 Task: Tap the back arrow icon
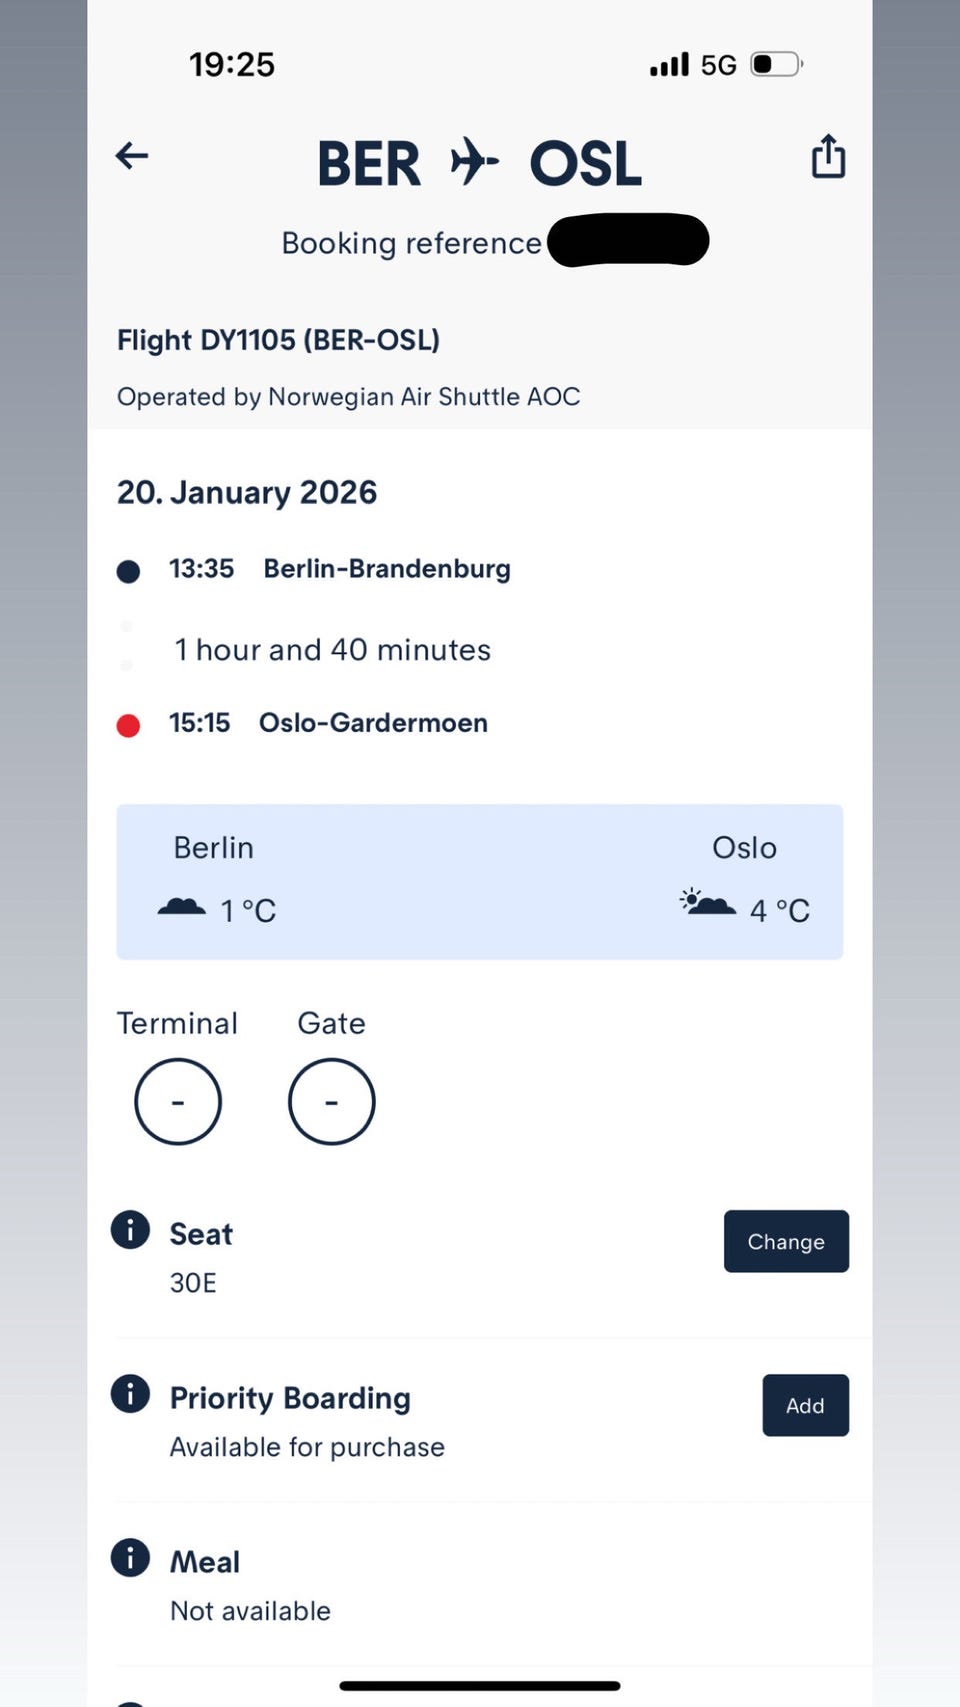(132, 156)
